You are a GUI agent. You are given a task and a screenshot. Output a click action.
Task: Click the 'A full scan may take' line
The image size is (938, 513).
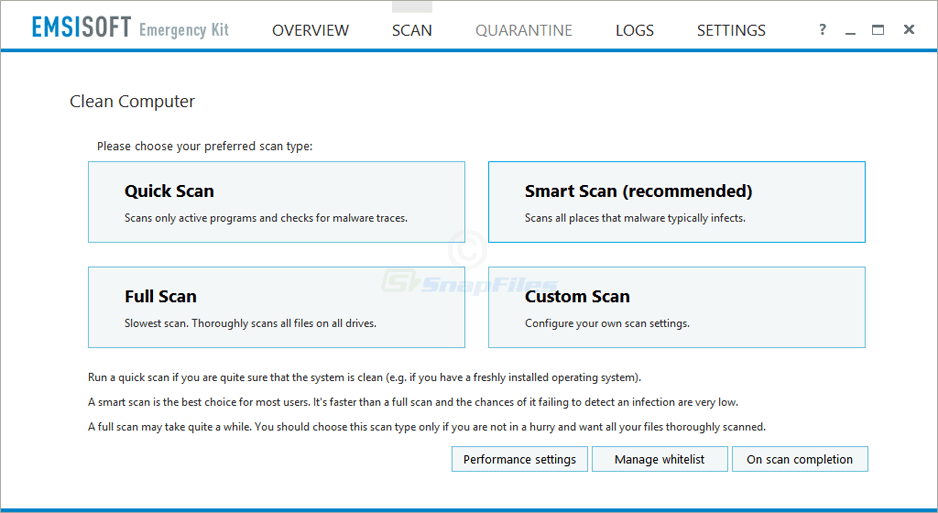pos(427,427)
